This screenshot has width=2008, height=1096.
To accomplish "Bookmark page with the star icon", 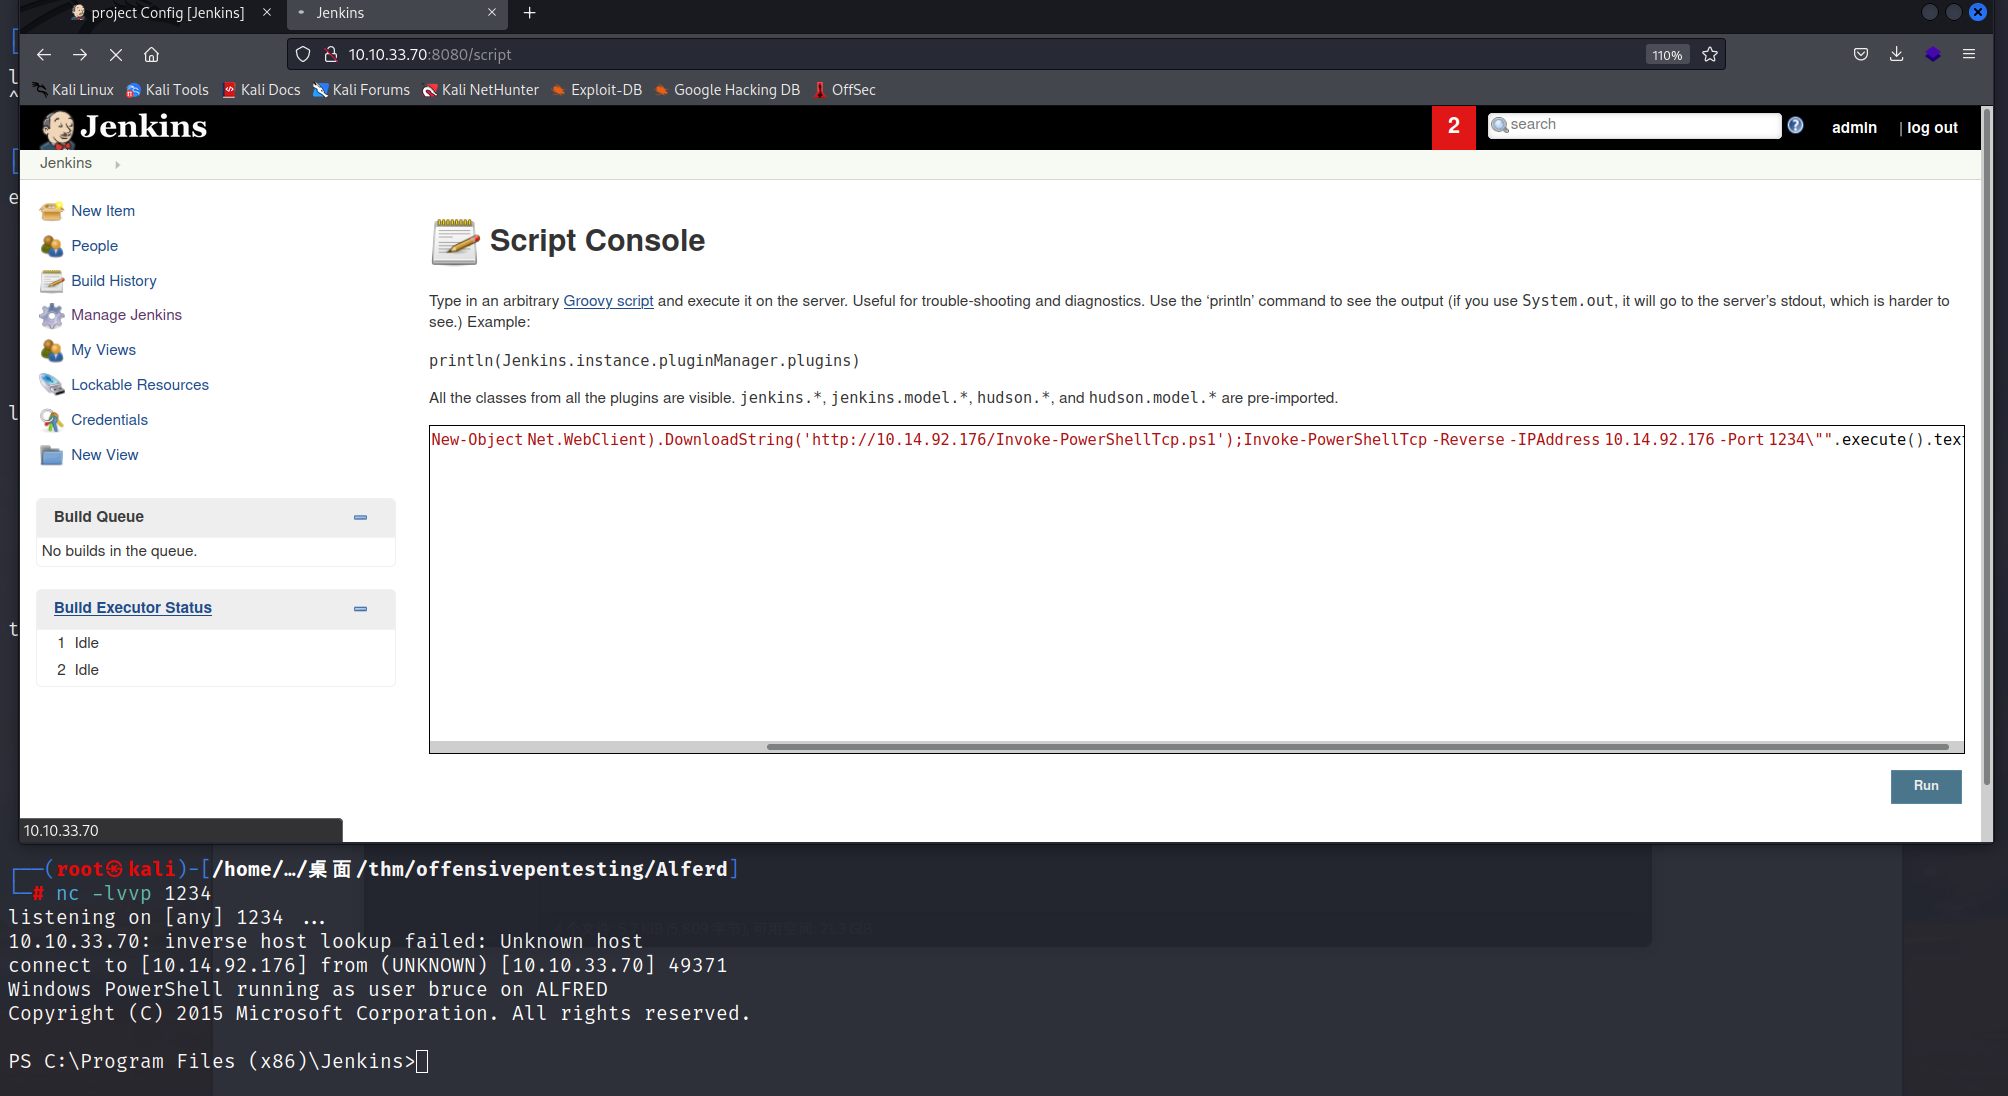I will pyautogui.click(x=1710, y=55).
